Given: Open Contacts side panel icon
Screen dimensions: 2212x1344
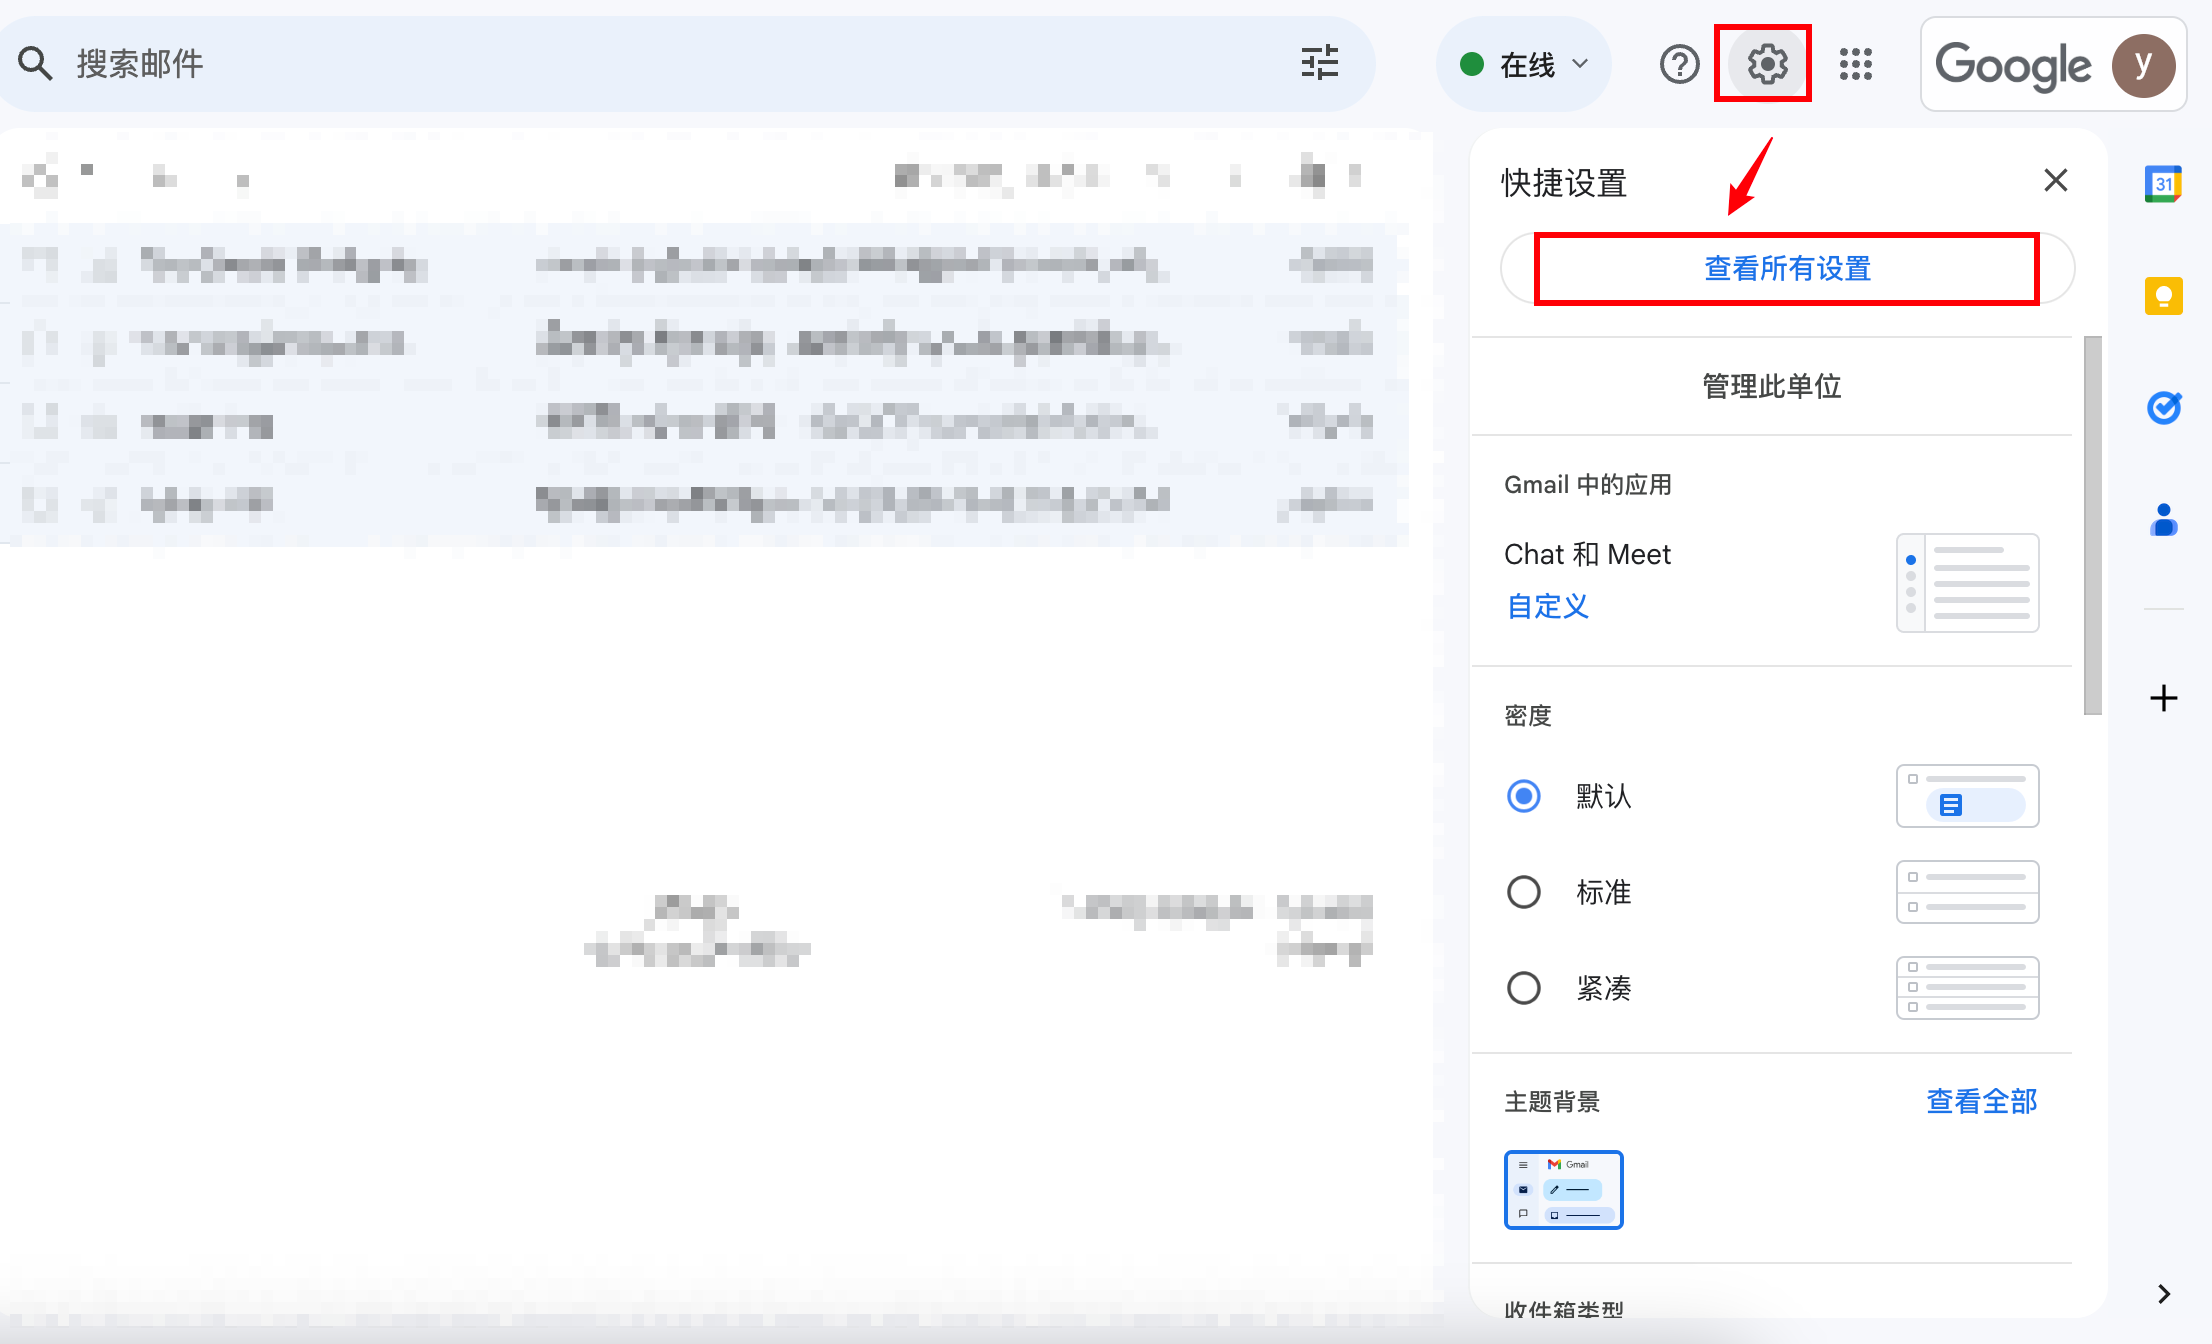Looking at the screenshot, I should 2163,519.
